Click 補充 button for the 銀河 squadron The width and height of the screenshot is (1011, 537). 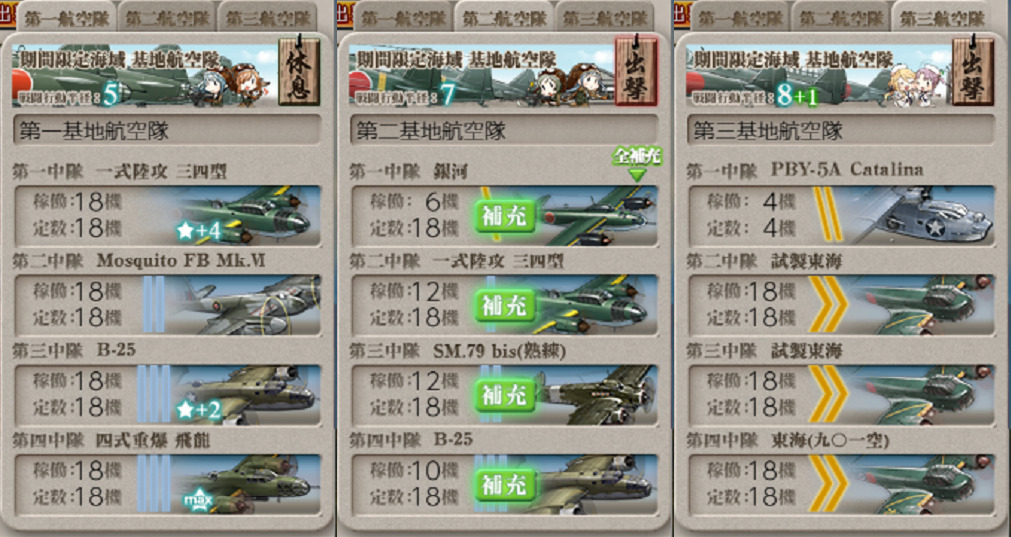505,216
